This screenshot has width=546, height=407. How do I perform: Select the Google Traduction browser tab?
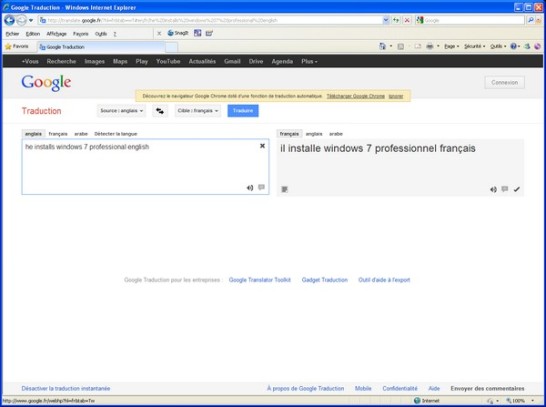(101, 47)
